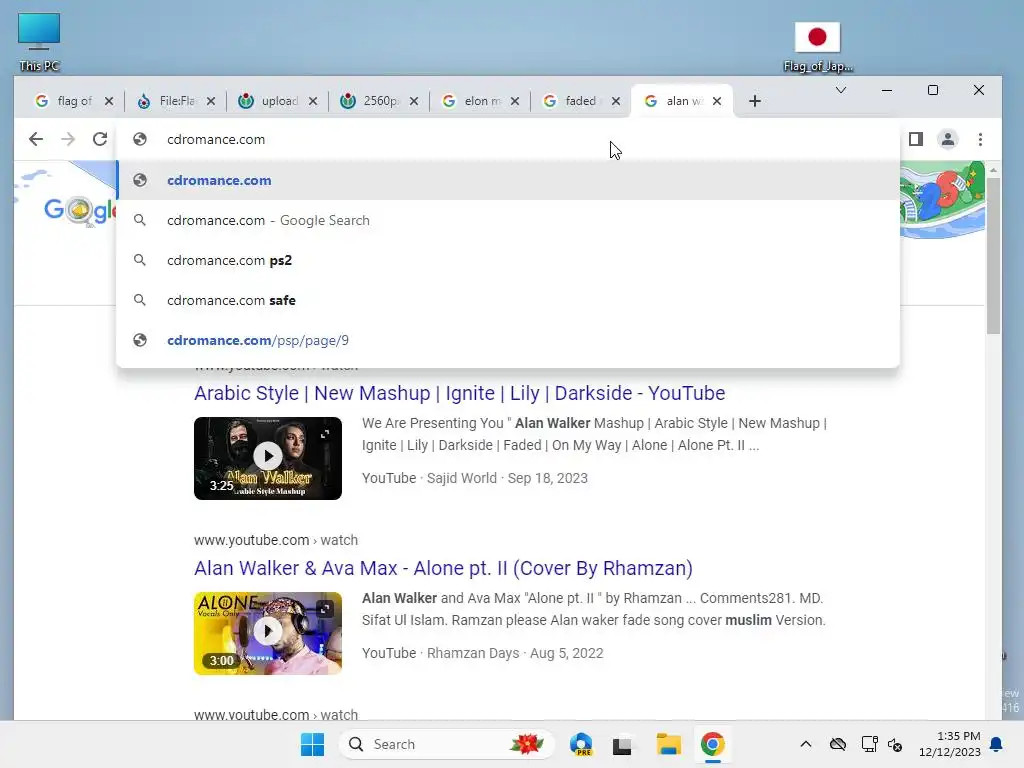Choose 'cdromance.com - Google Search' suggestion
This screenshot has height=768, width=1024.
(x=508, y=220)
